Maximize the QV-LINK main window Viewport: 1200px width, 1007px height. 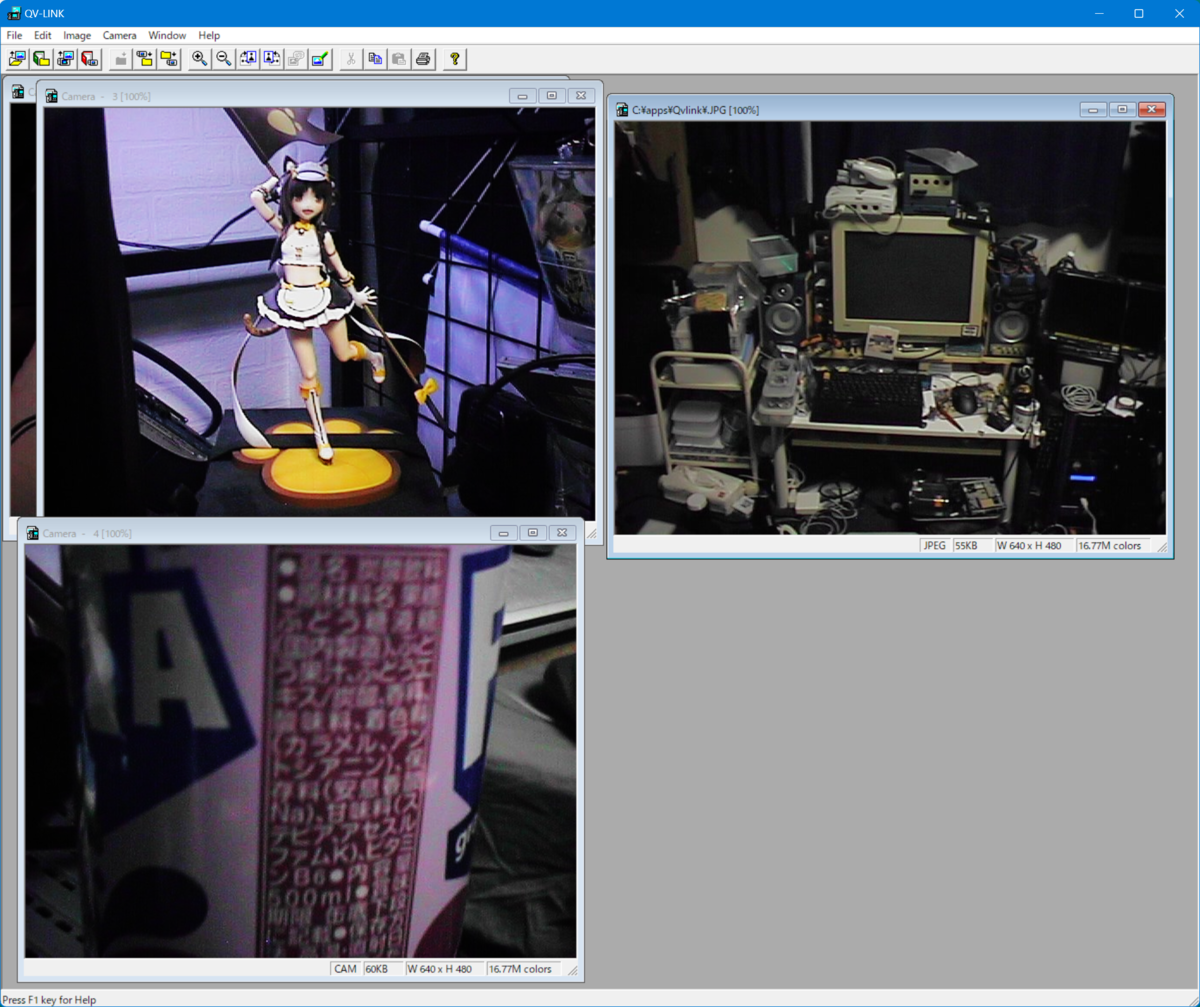(1138, 13)
